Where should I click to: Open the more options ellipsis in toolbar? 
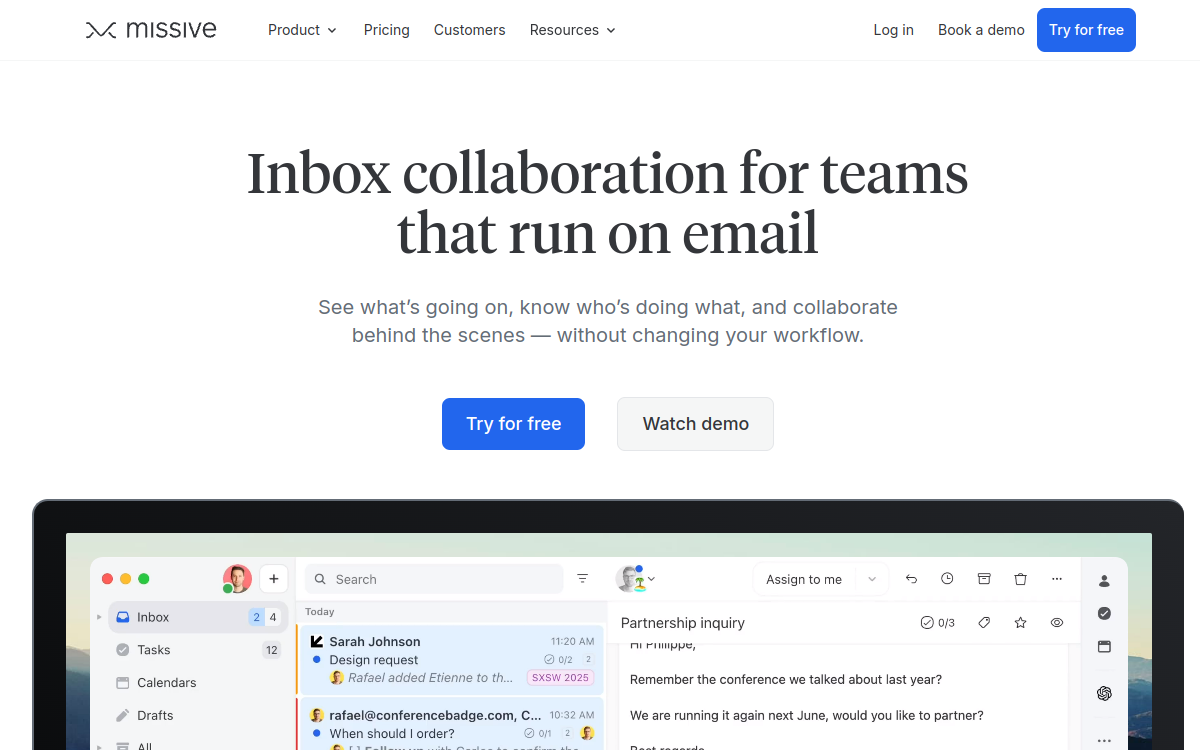pyautogui.click(x=1057, y=579)
